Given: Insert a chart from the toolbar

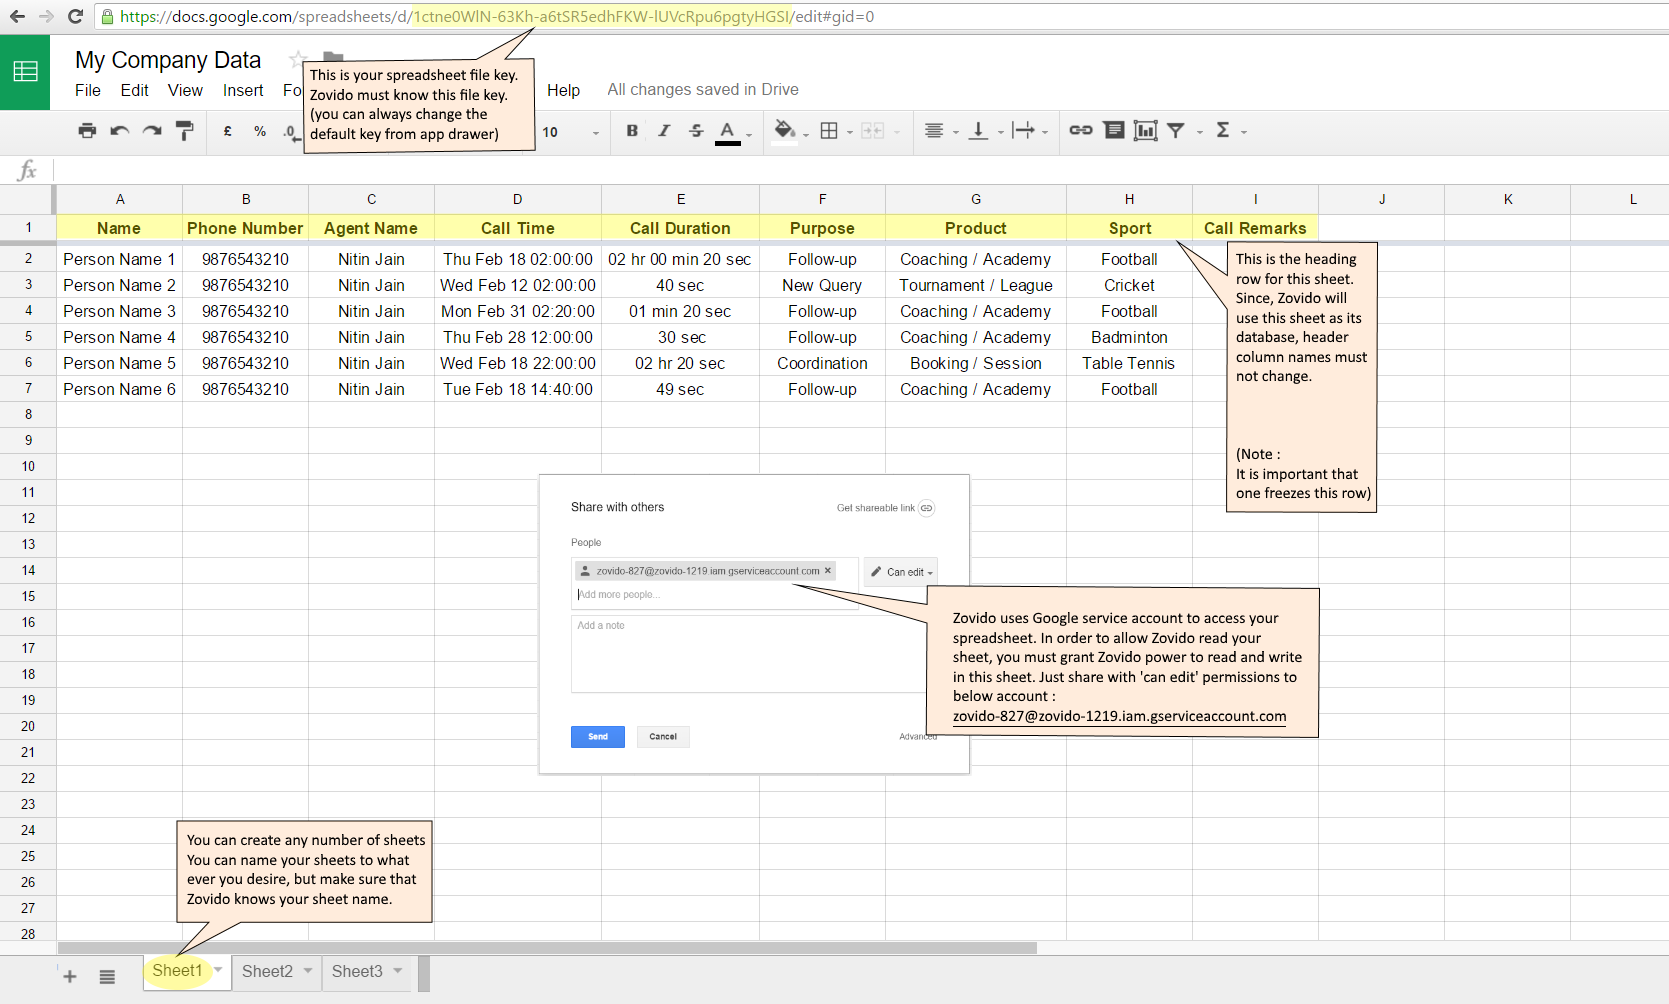Looking at the screenshot, I should [x=1145, y=131].
